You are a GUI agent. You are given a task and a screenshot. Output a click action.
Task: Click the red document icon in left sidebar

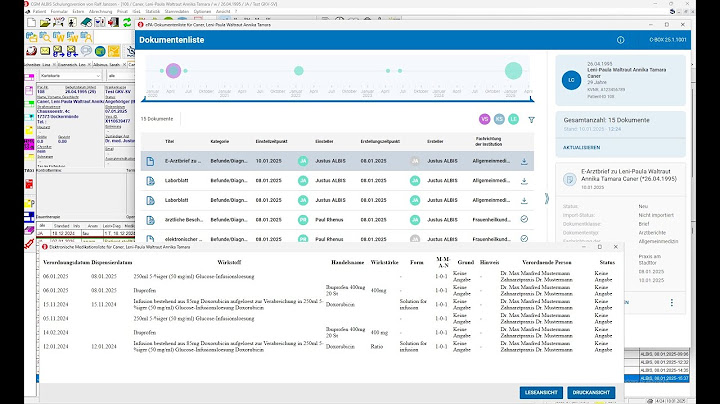(29, 185)
